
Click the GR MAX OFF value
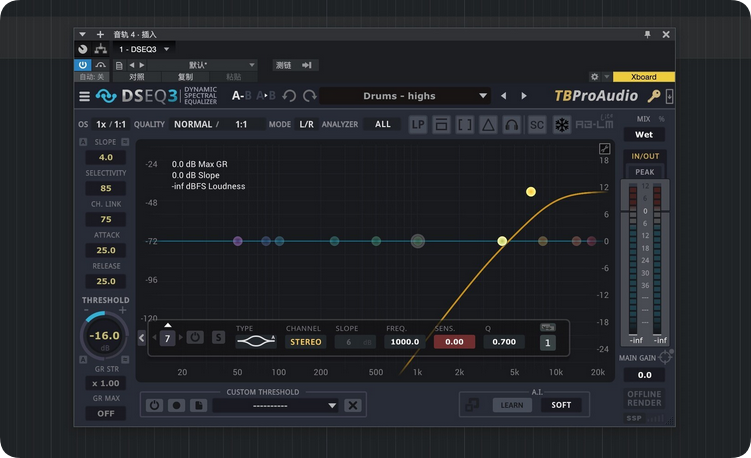click(x=106, y=413)
